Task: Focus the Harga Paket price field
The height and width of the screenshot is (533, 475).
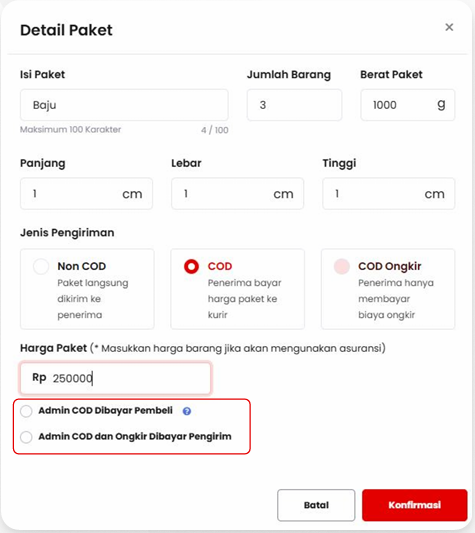Action: (x=116, y=378)
